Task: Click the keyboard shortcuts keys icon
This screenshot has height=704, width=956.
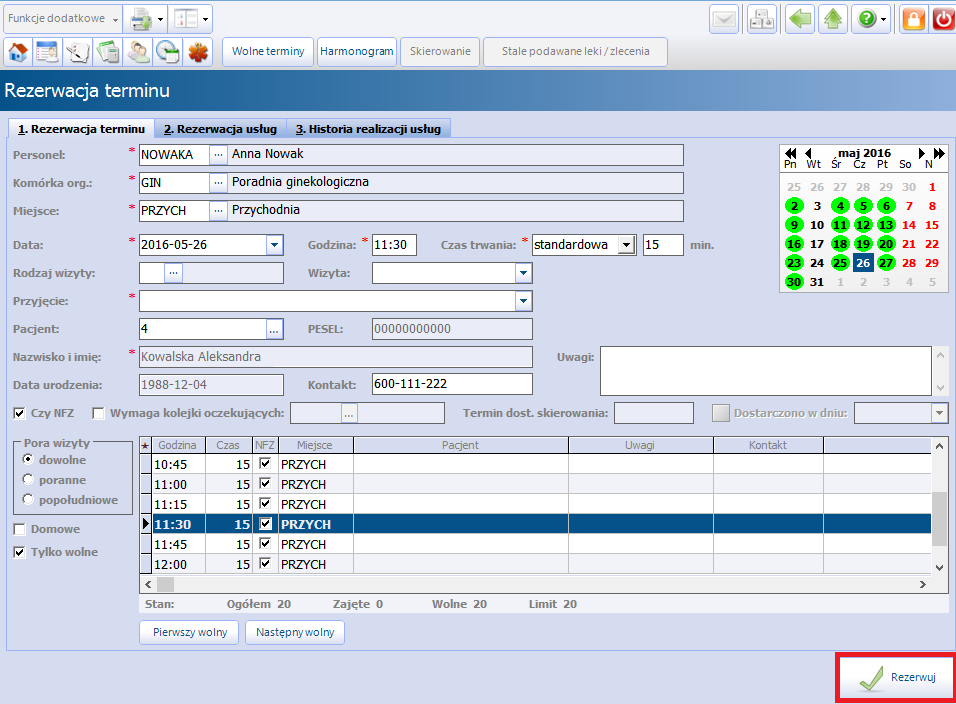Action: click(762, 20)
